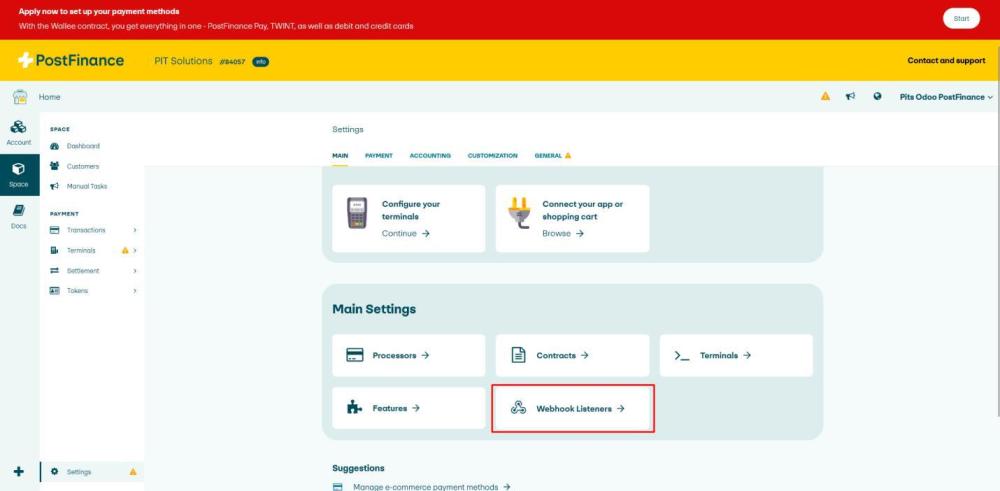Click the Home shop icon in breadcrumb
The width and height of the screenshot is (1000, 491).
click(x=20, y=97)
